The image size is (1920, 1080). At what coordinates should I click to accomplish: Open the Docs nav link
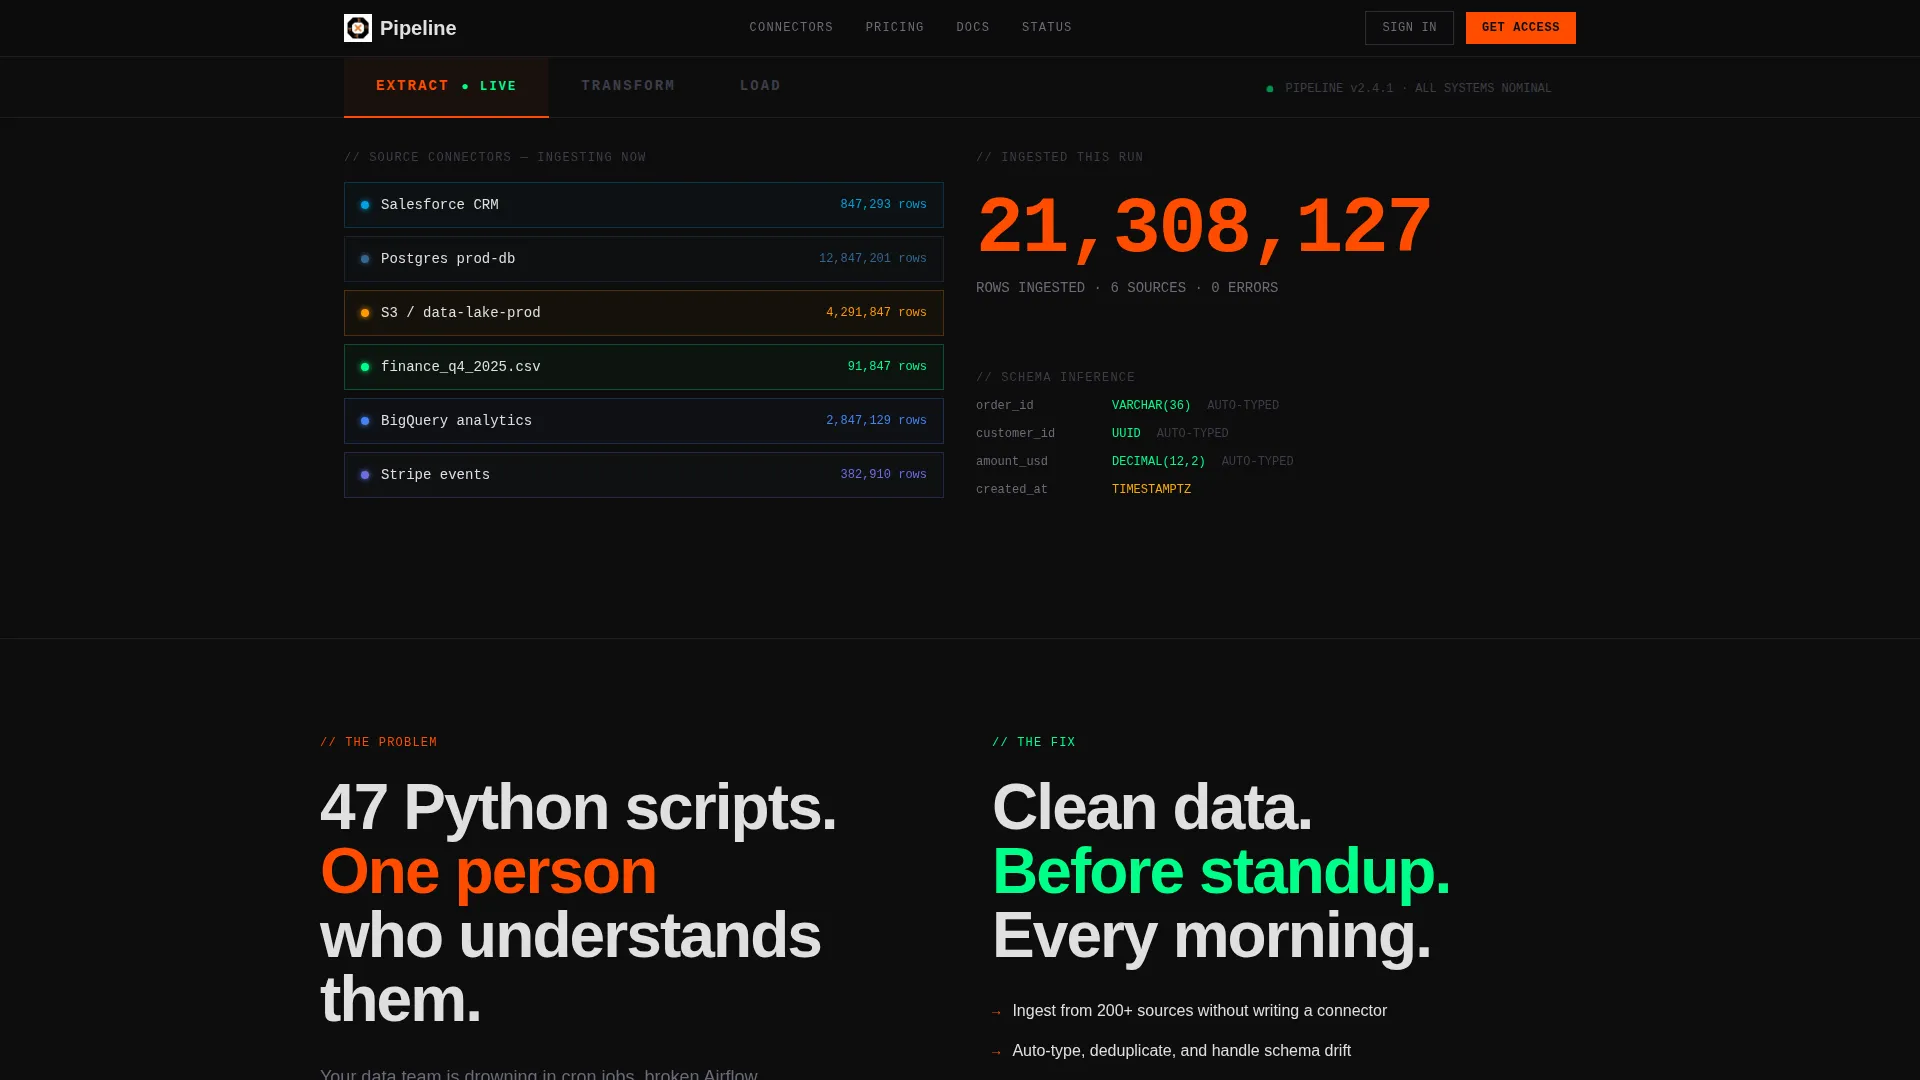[x=973, y=28]
